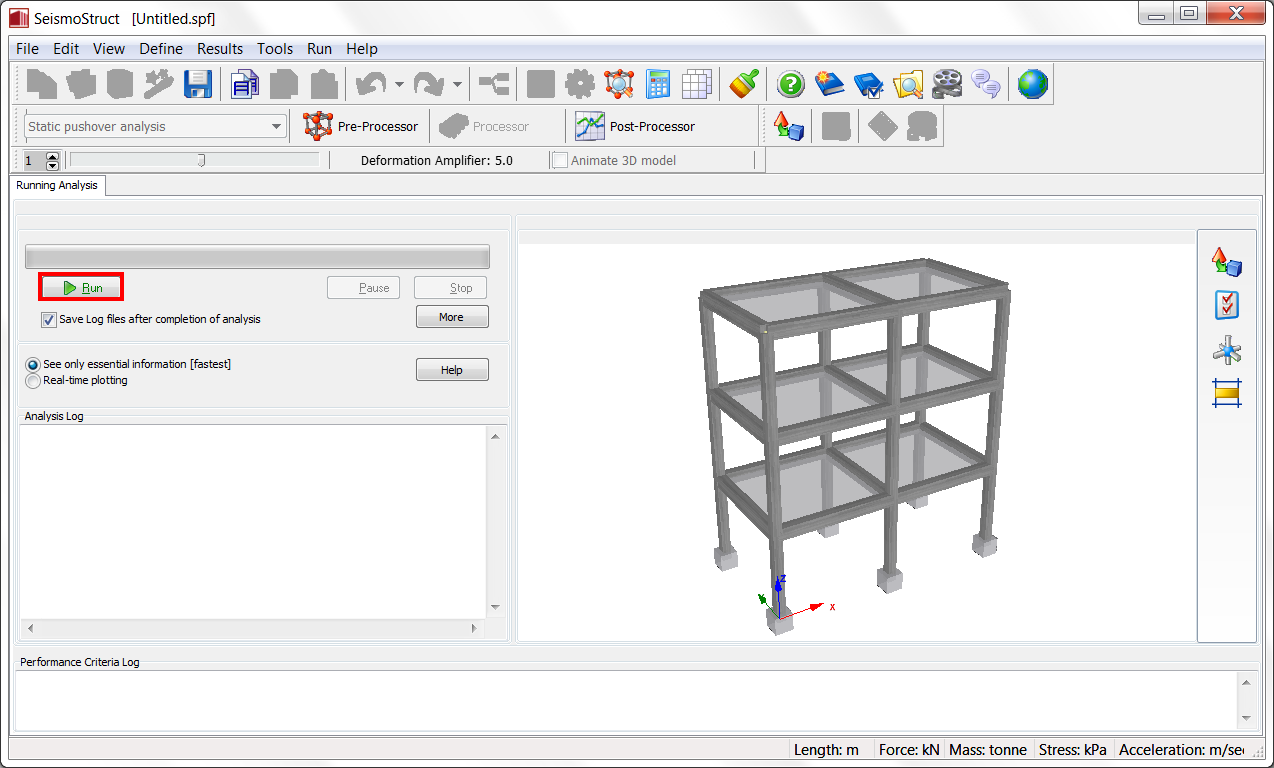Select the Real-time plotting option
1274x768 pixels.
(x=34, y=380)
